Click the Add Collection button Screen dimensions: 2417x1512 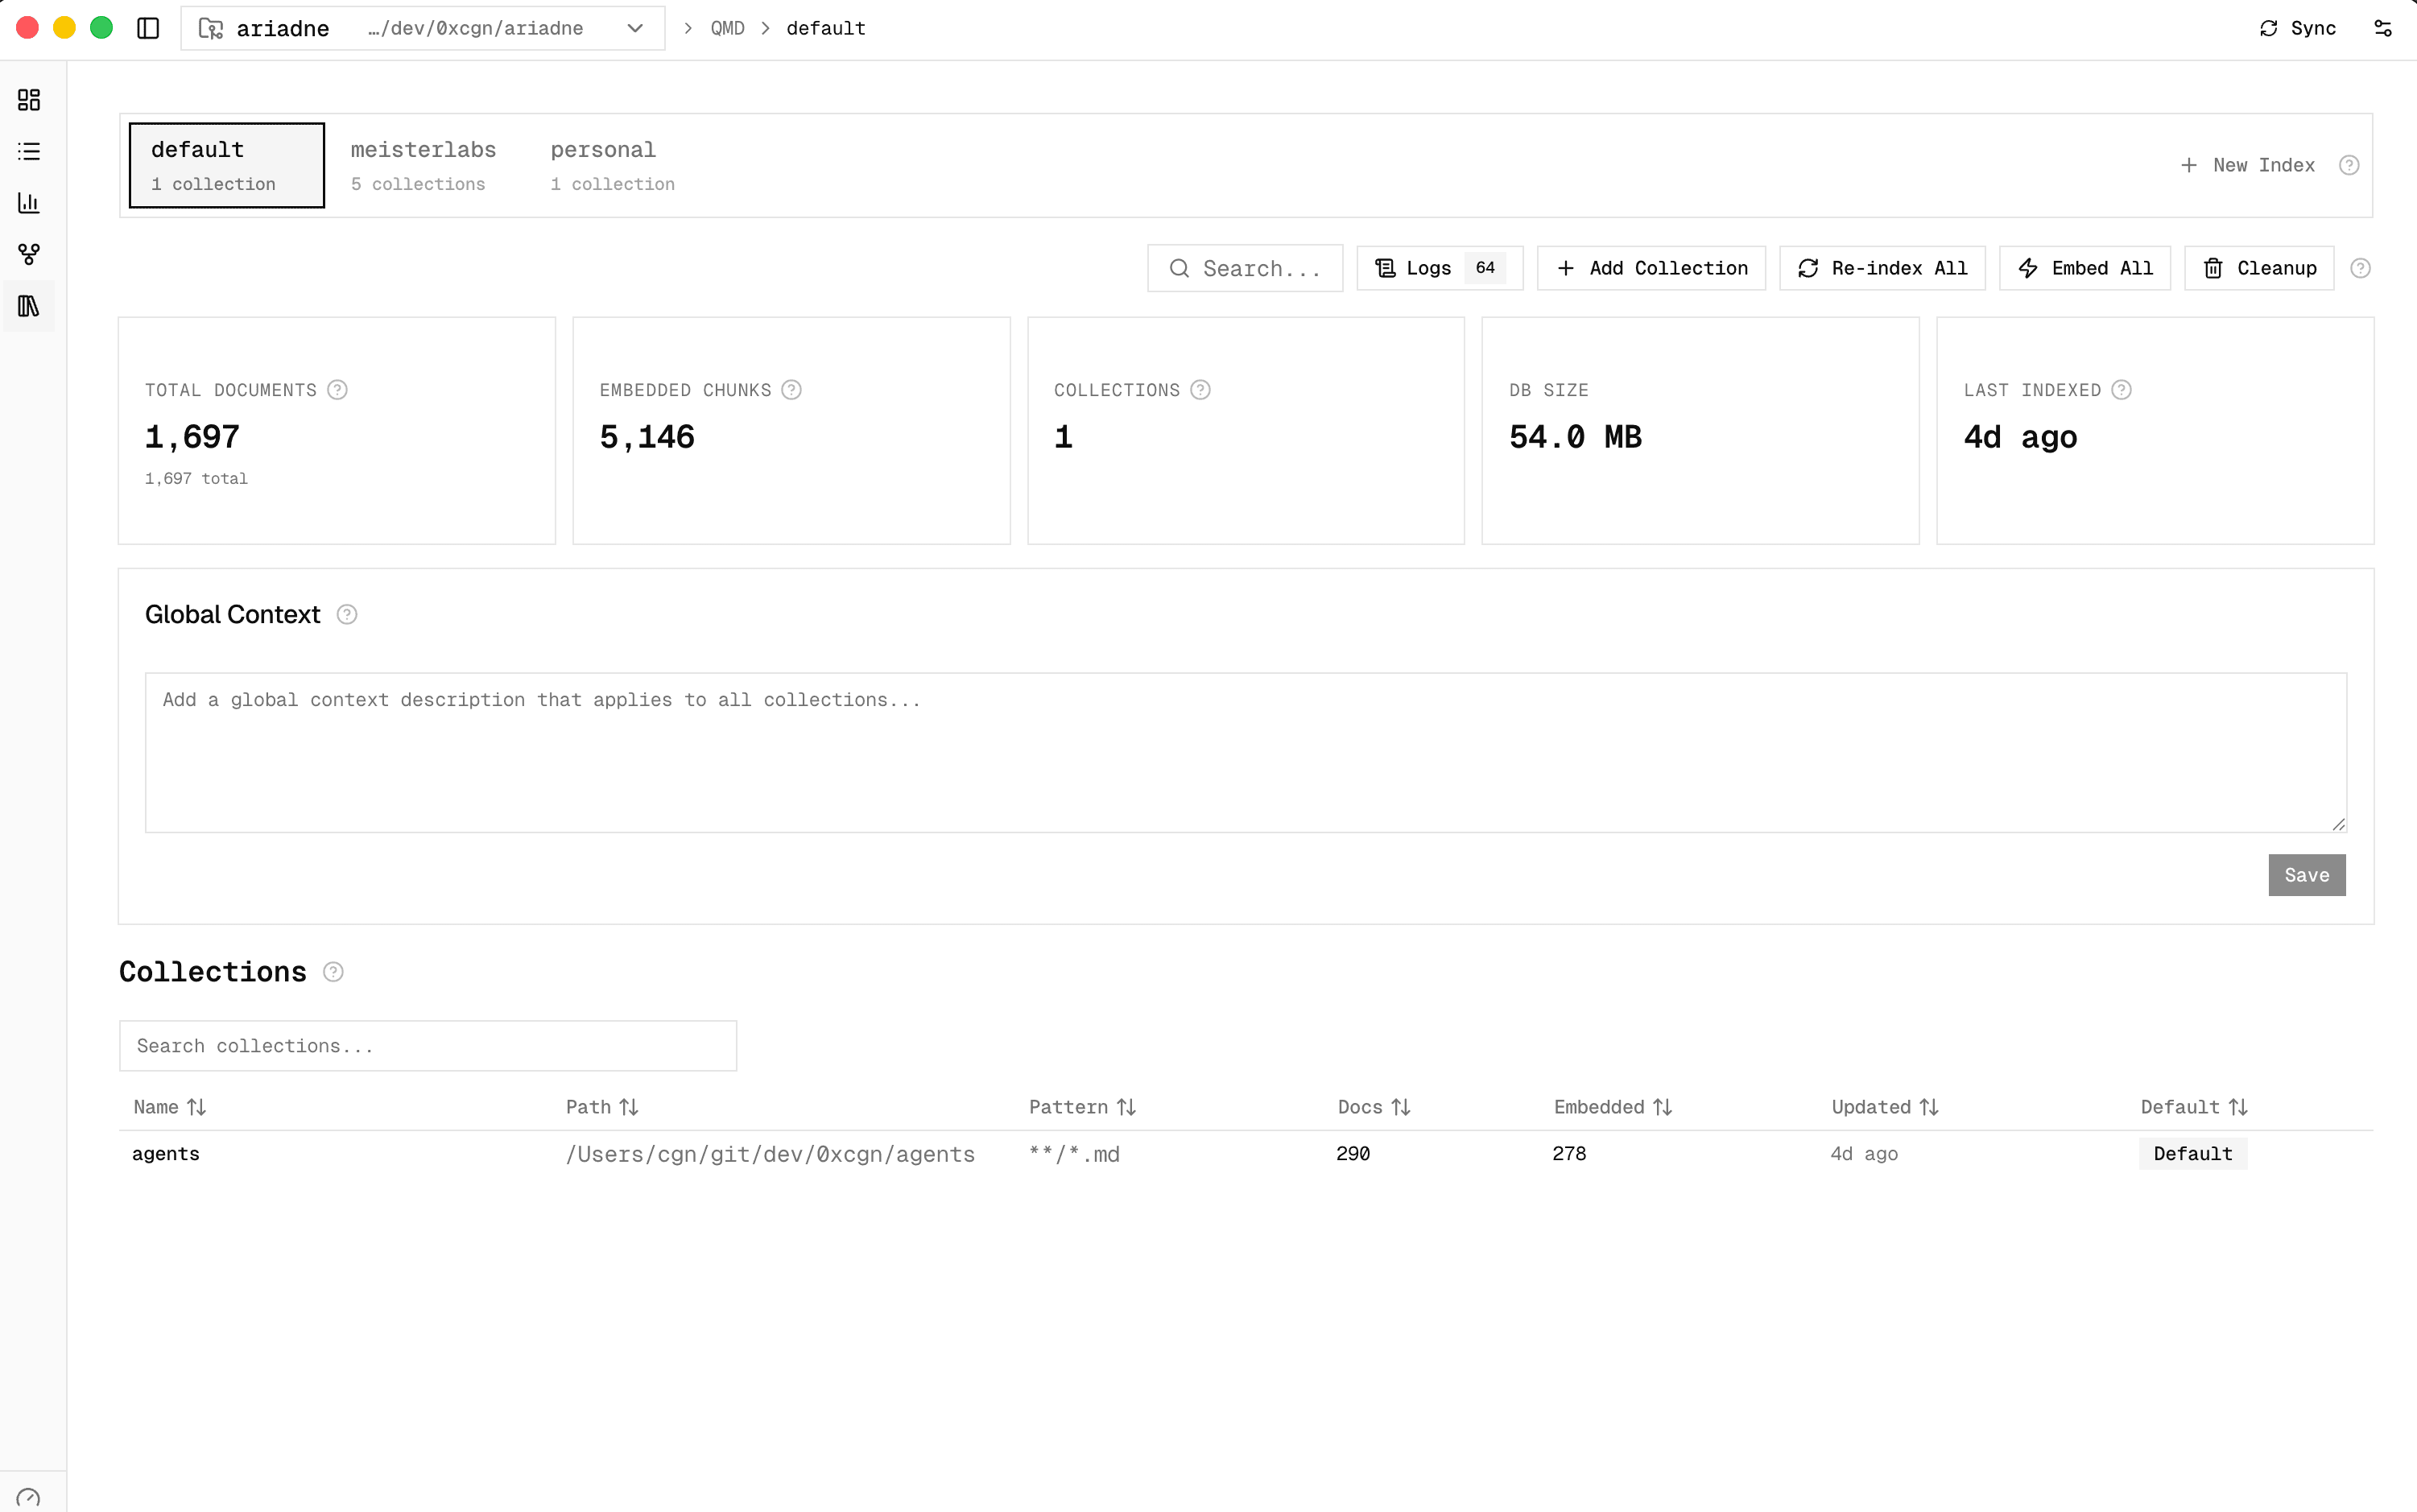pos(1649,268)
